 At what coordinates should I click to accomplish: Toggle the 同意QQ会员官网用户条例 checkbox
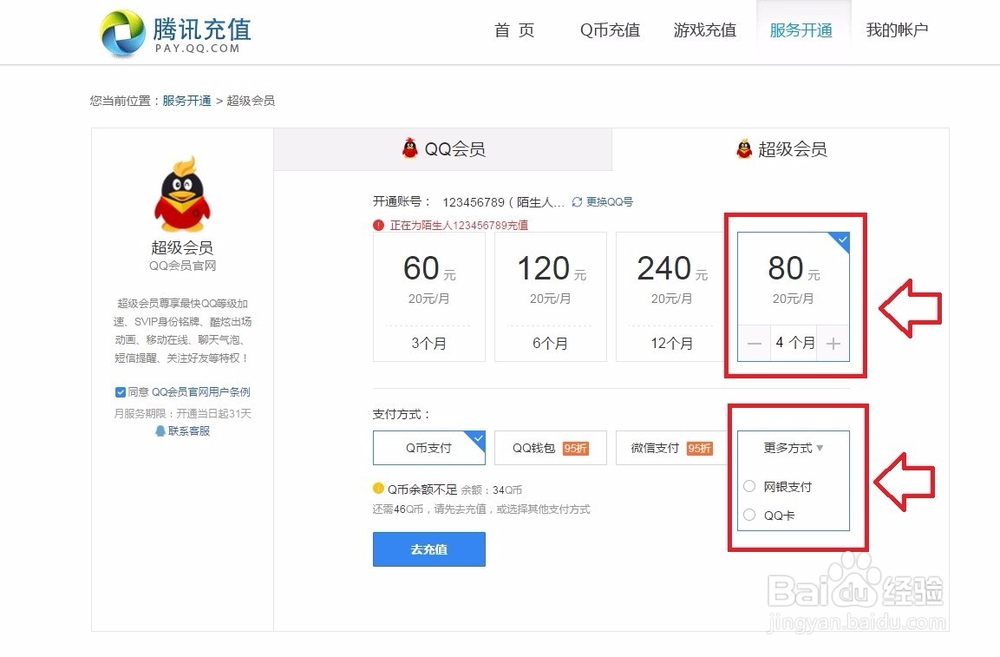[121, 392]
